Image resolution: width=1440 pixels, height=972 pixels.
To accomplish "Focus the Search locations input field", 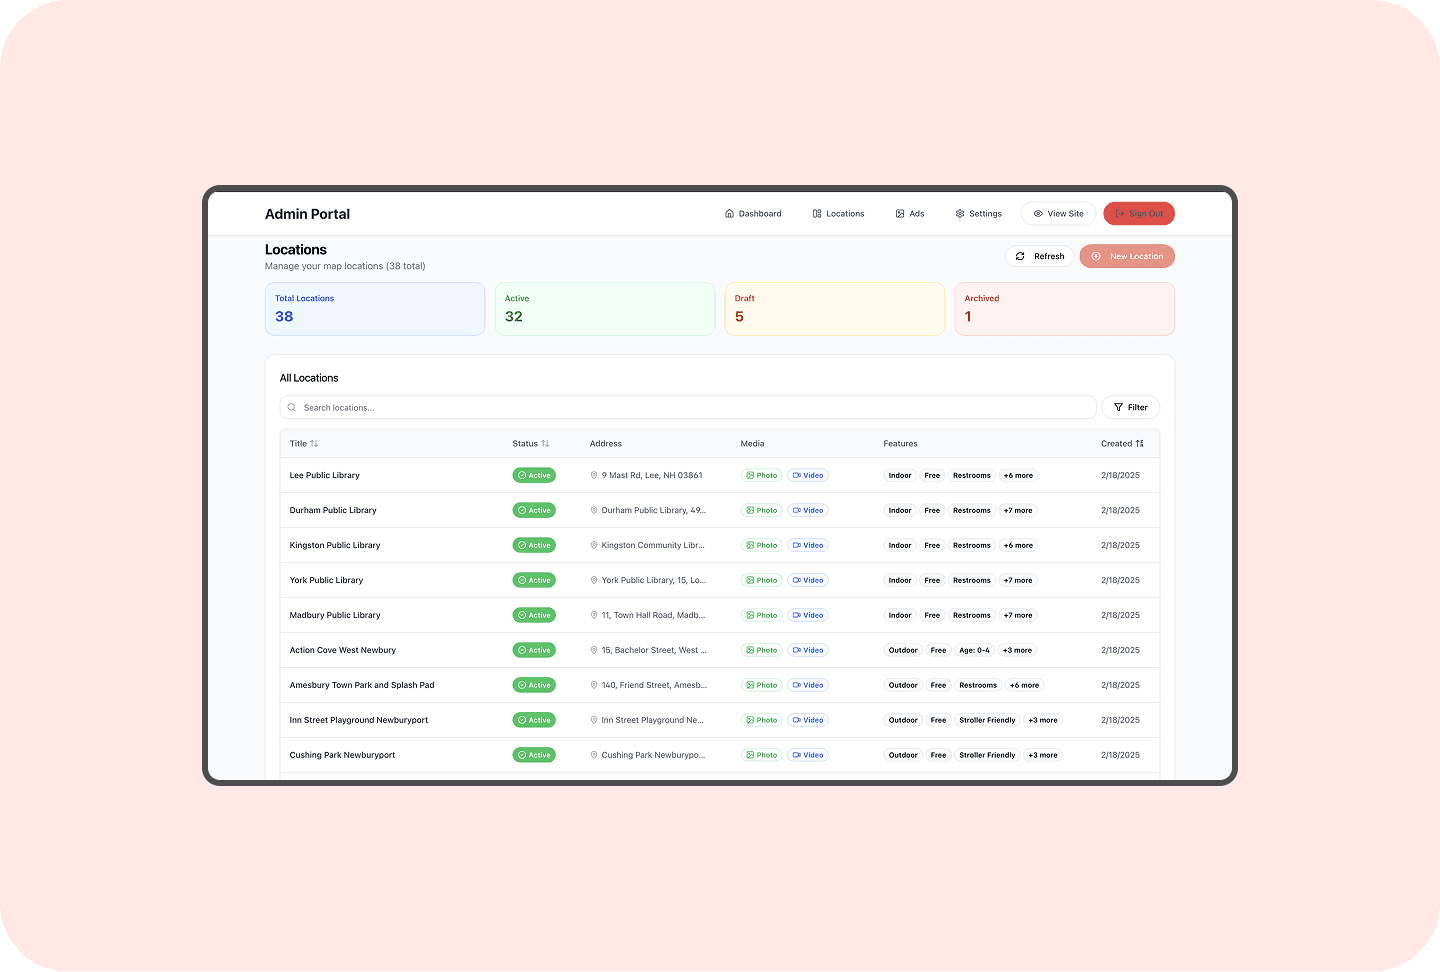I will pos(688,408).
